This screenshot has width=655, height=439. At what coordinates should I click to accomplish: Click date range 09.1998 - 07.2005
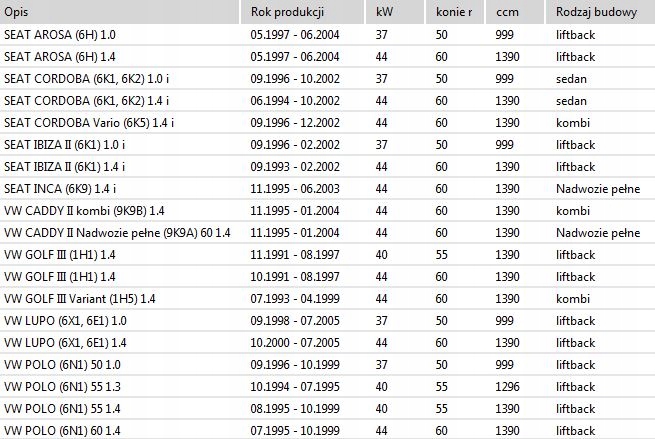pos(295,321)
